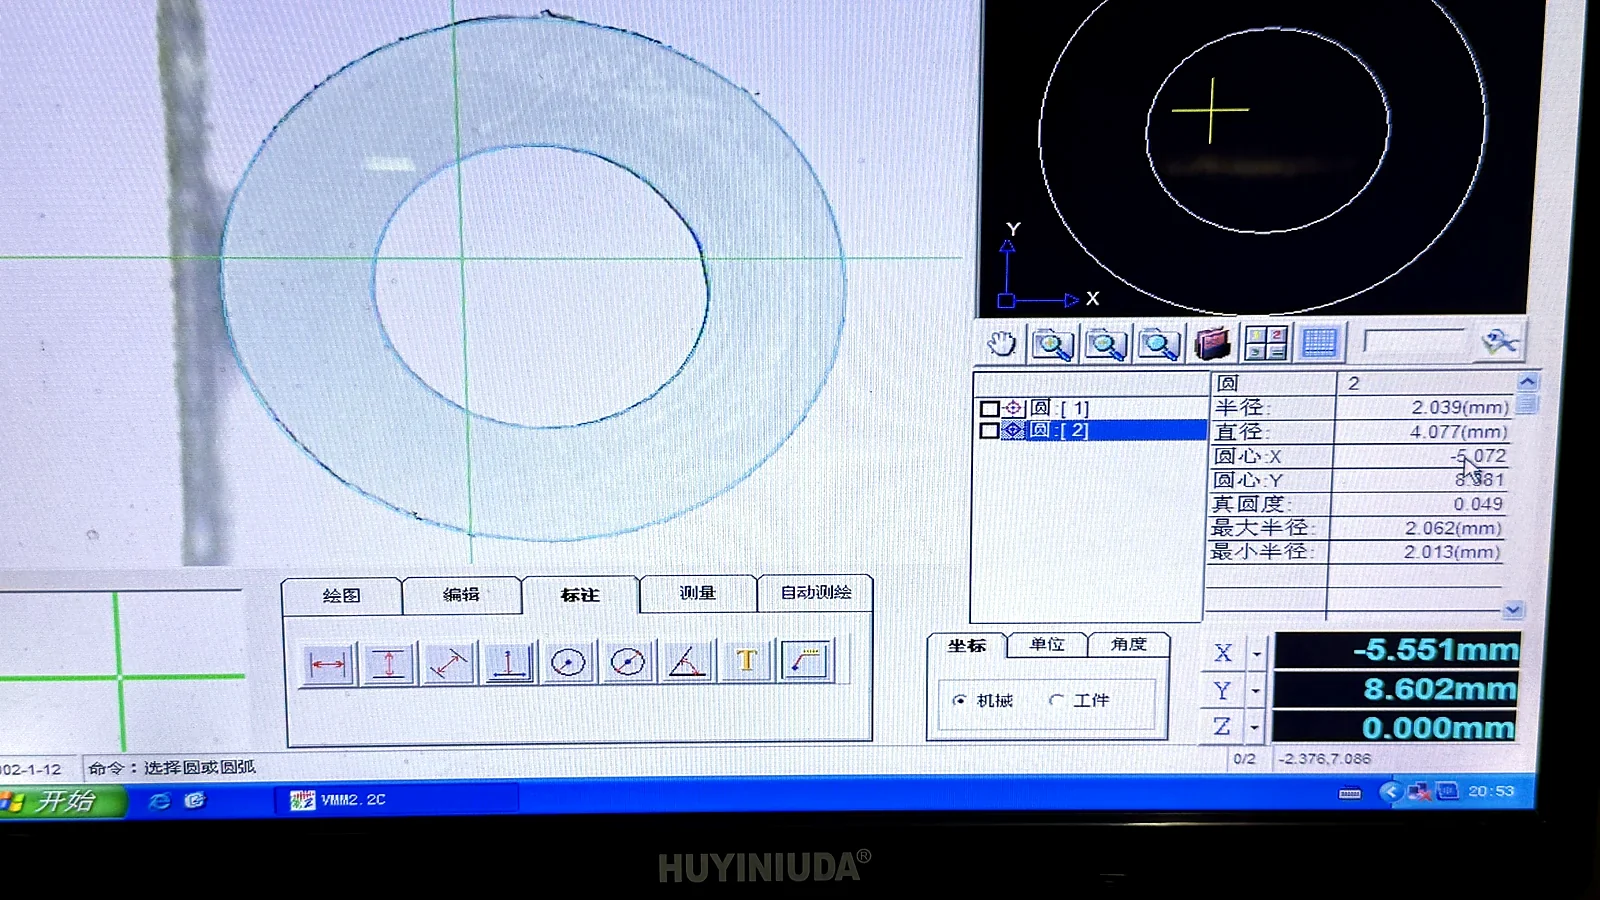Click the 最小半径 value 2.013(mm)
The height and width of the screenshot is (900, 1600).
tap(1452, 552)
